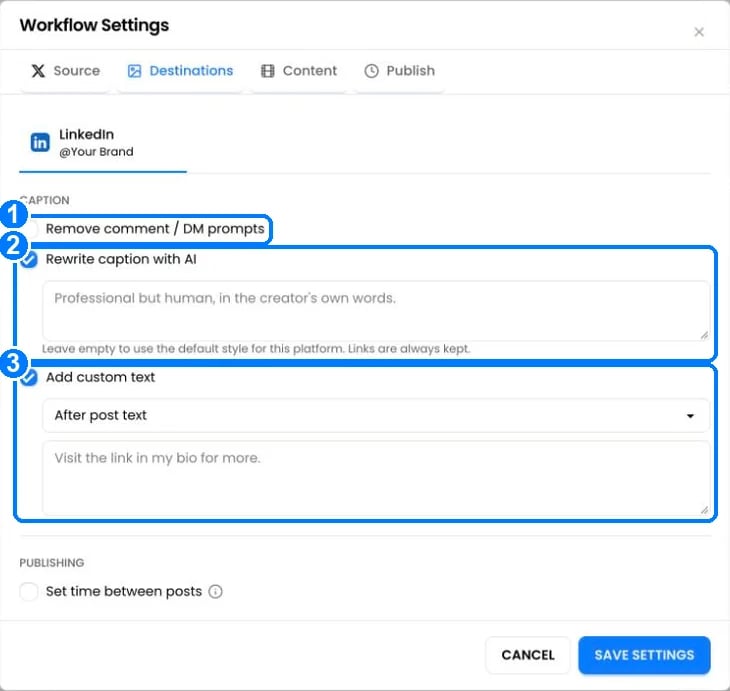
Task: Click the resize handle of the AI style text area
Action: pos(704,336)
